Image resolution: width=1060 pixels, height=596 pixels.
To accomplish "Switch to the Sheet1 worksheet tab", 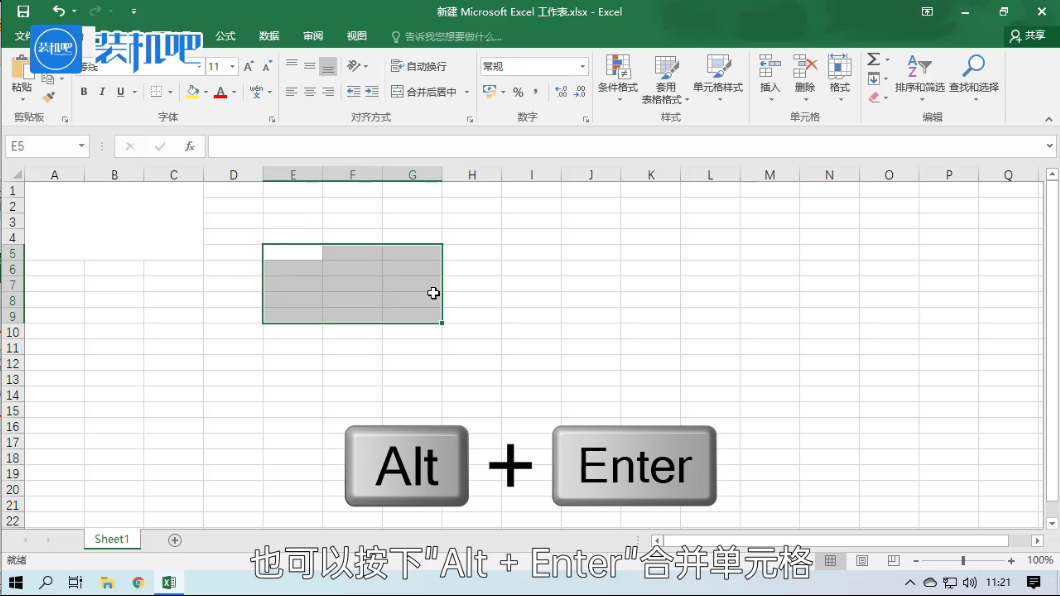I will [112, 539].
